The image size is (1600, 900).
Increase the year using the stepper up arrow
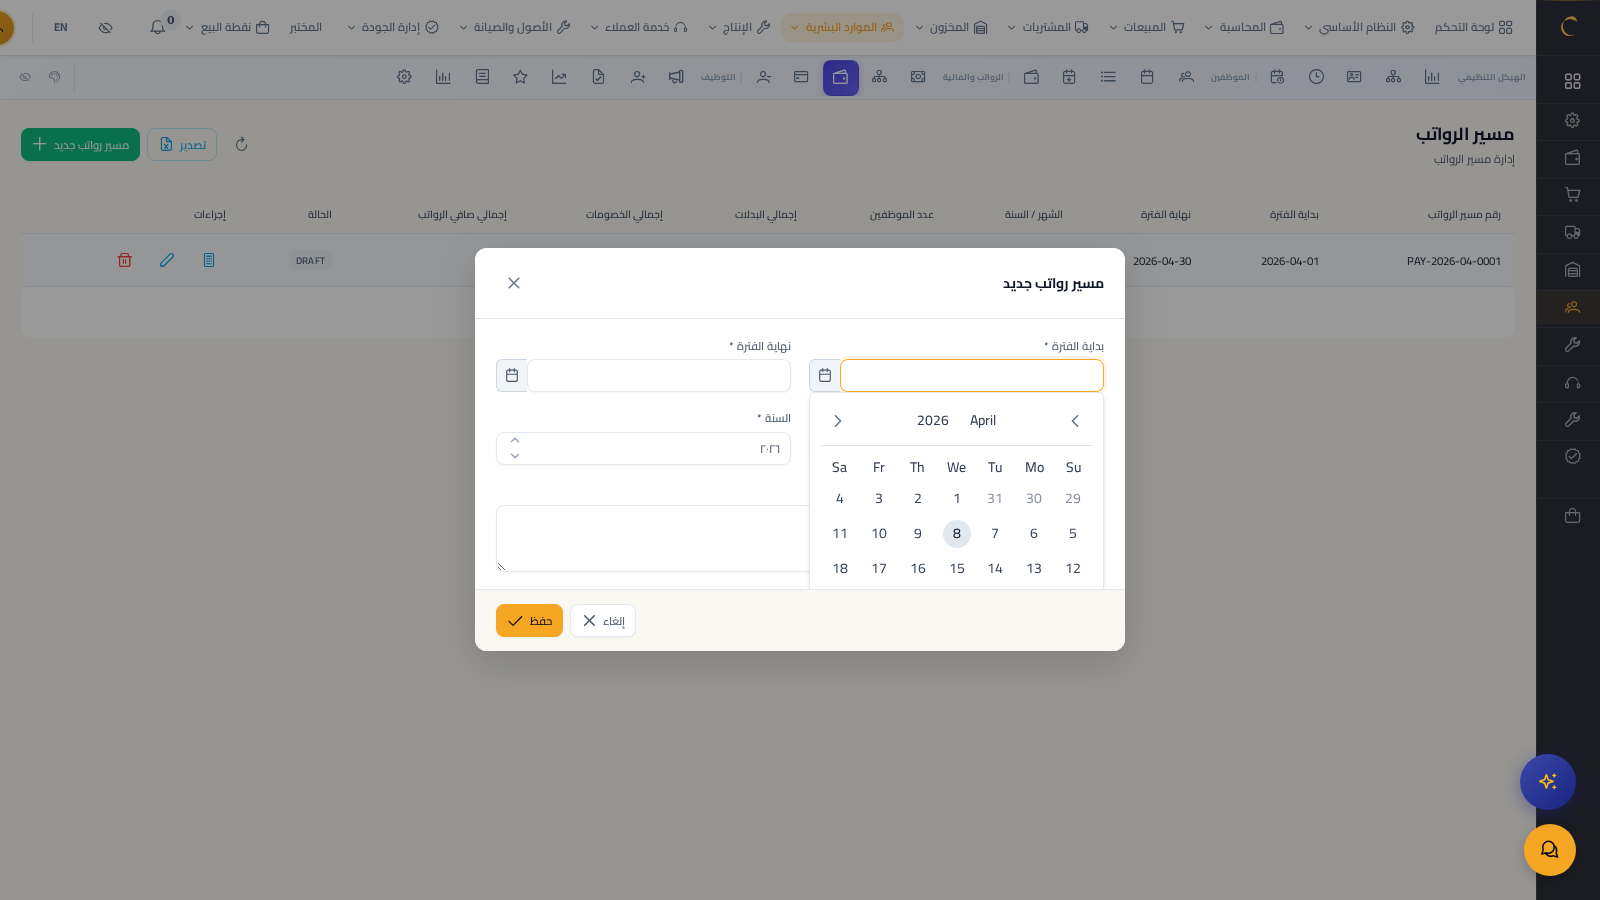pyautogui.click(x=515, y=440)
